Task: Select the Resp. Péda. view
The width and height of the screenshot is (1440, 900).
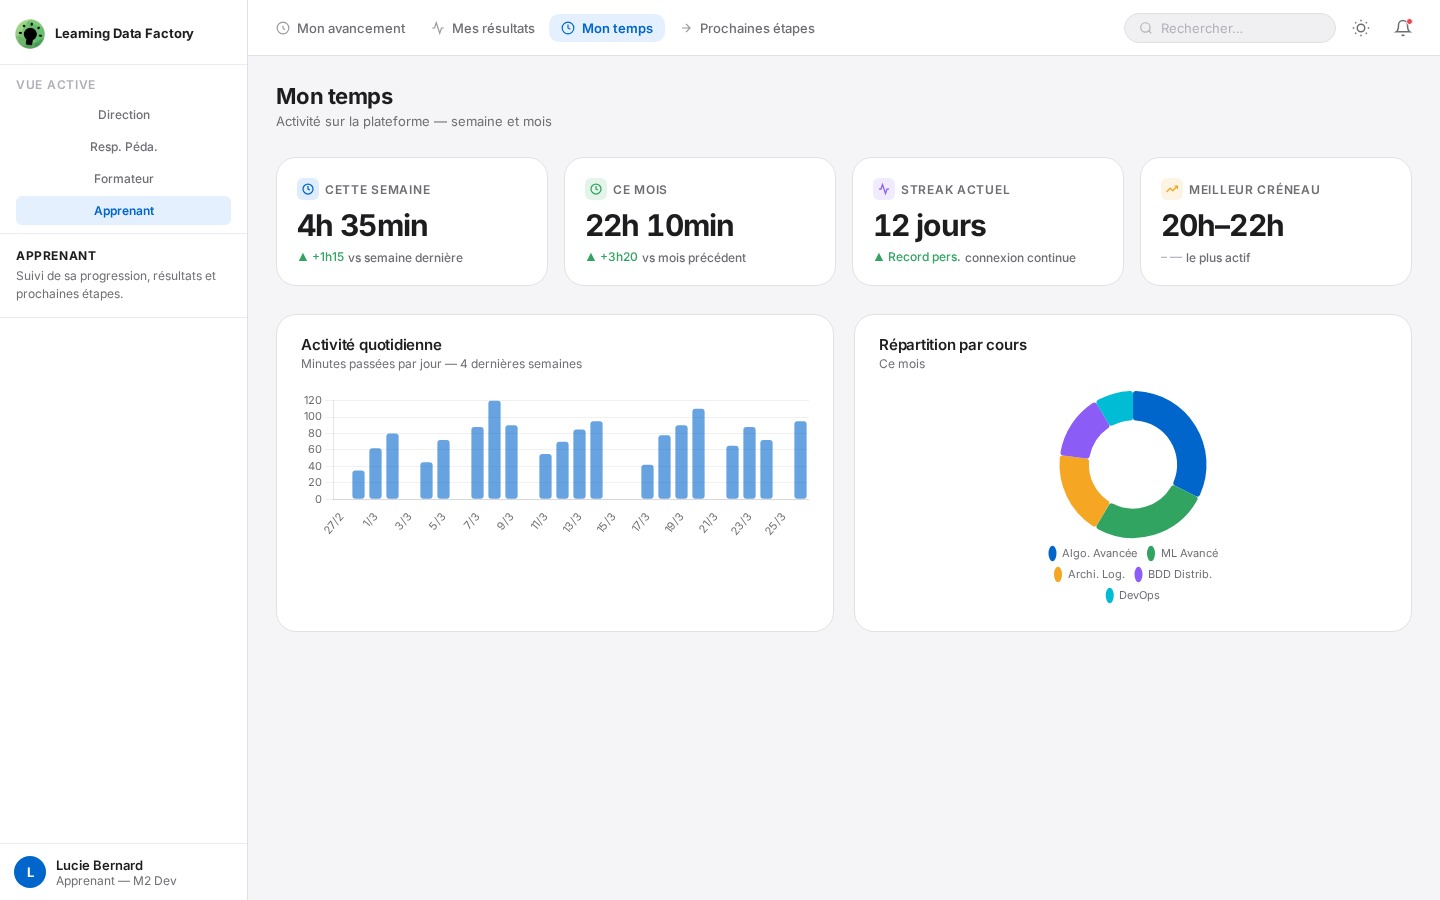Action: tap(124, 147)
